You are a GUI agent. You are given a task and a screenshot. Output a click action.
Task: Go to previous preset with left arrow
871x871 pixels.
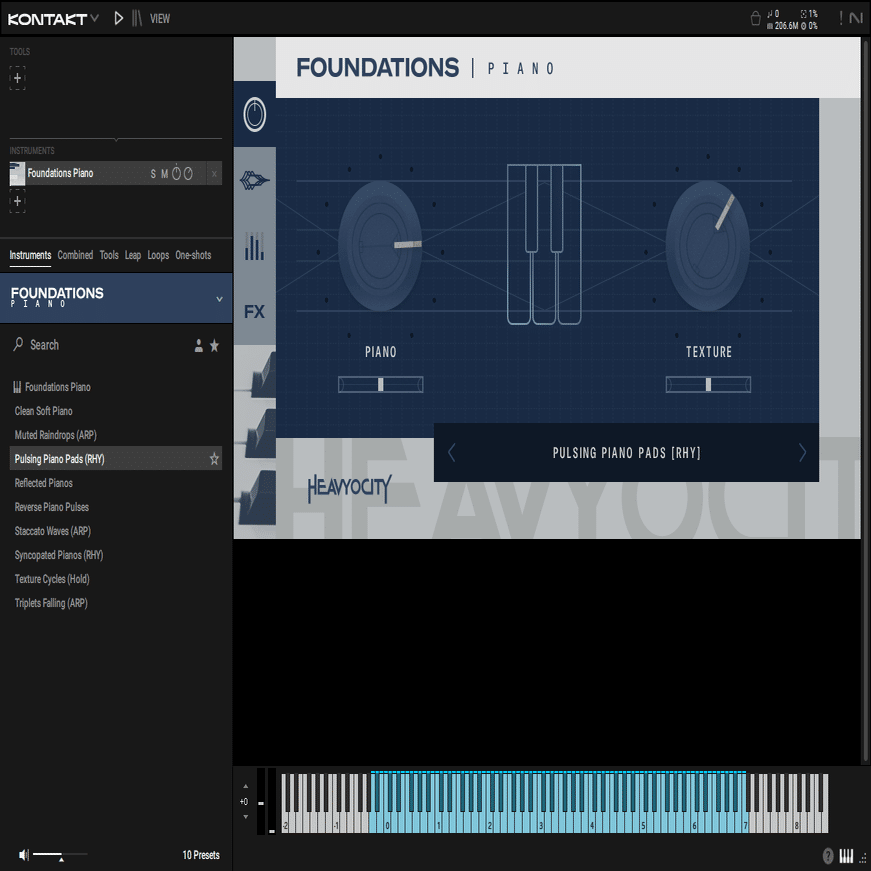[x=452, y=453]
